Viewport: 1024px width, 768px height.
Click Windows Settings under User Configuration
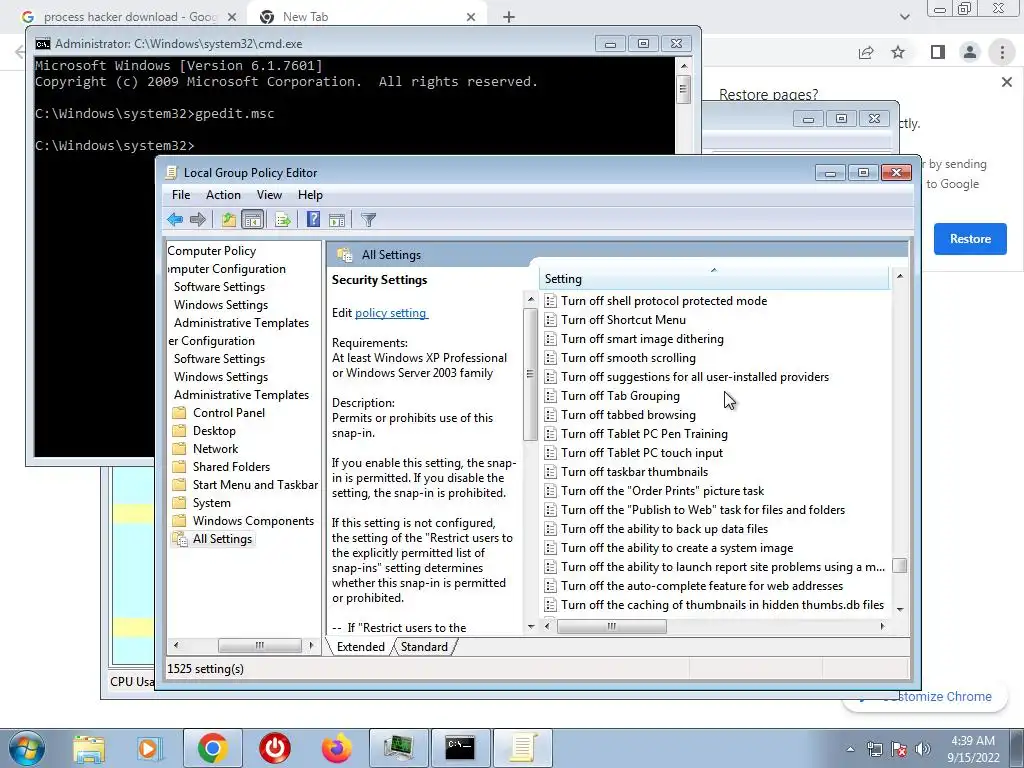click(x=221, y=377)
